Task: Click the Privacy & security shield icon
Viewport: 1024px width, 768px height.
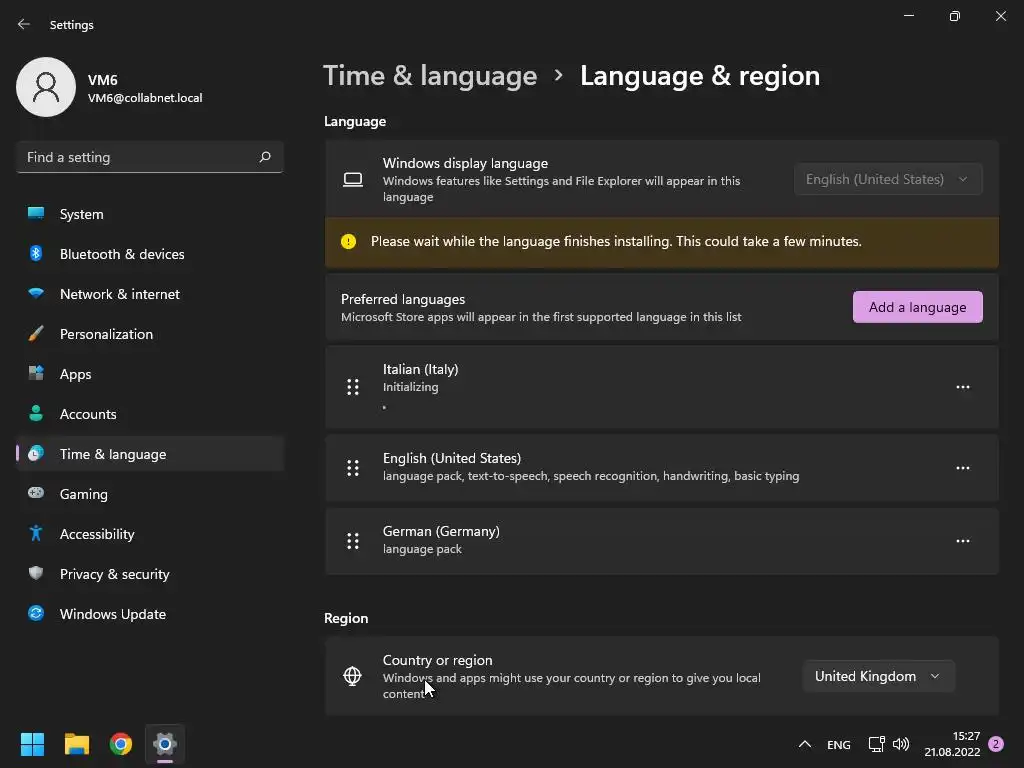Action: click(x=36, y=573)
